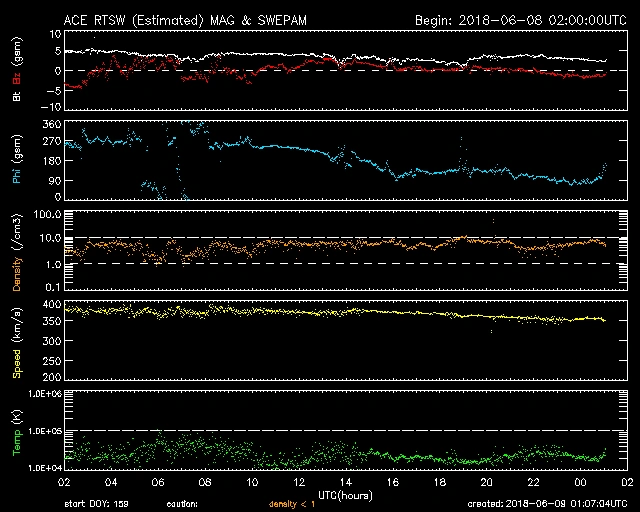Screen dimensions: 640x512
Task: Click the '360' tick on Phi axis
Action: point(52,124)
